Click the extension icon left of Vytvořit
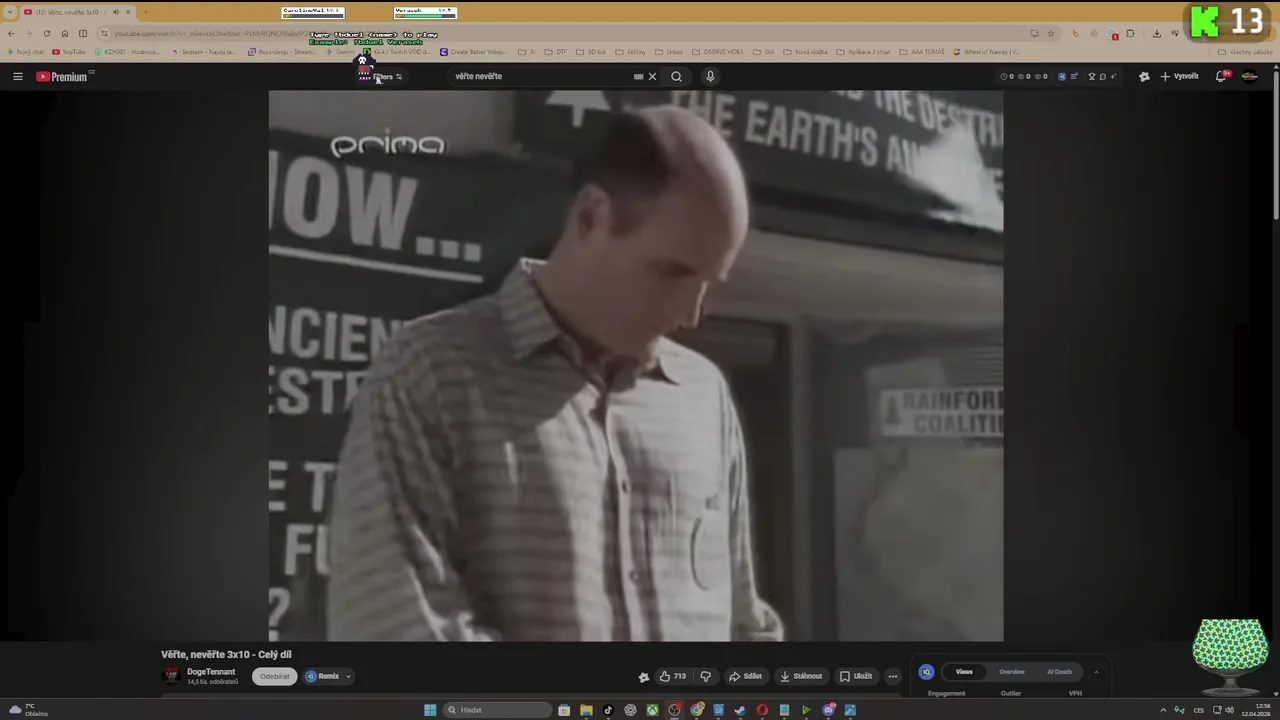This screenshot has width=1280, height=720. (x=1144, y=76)
